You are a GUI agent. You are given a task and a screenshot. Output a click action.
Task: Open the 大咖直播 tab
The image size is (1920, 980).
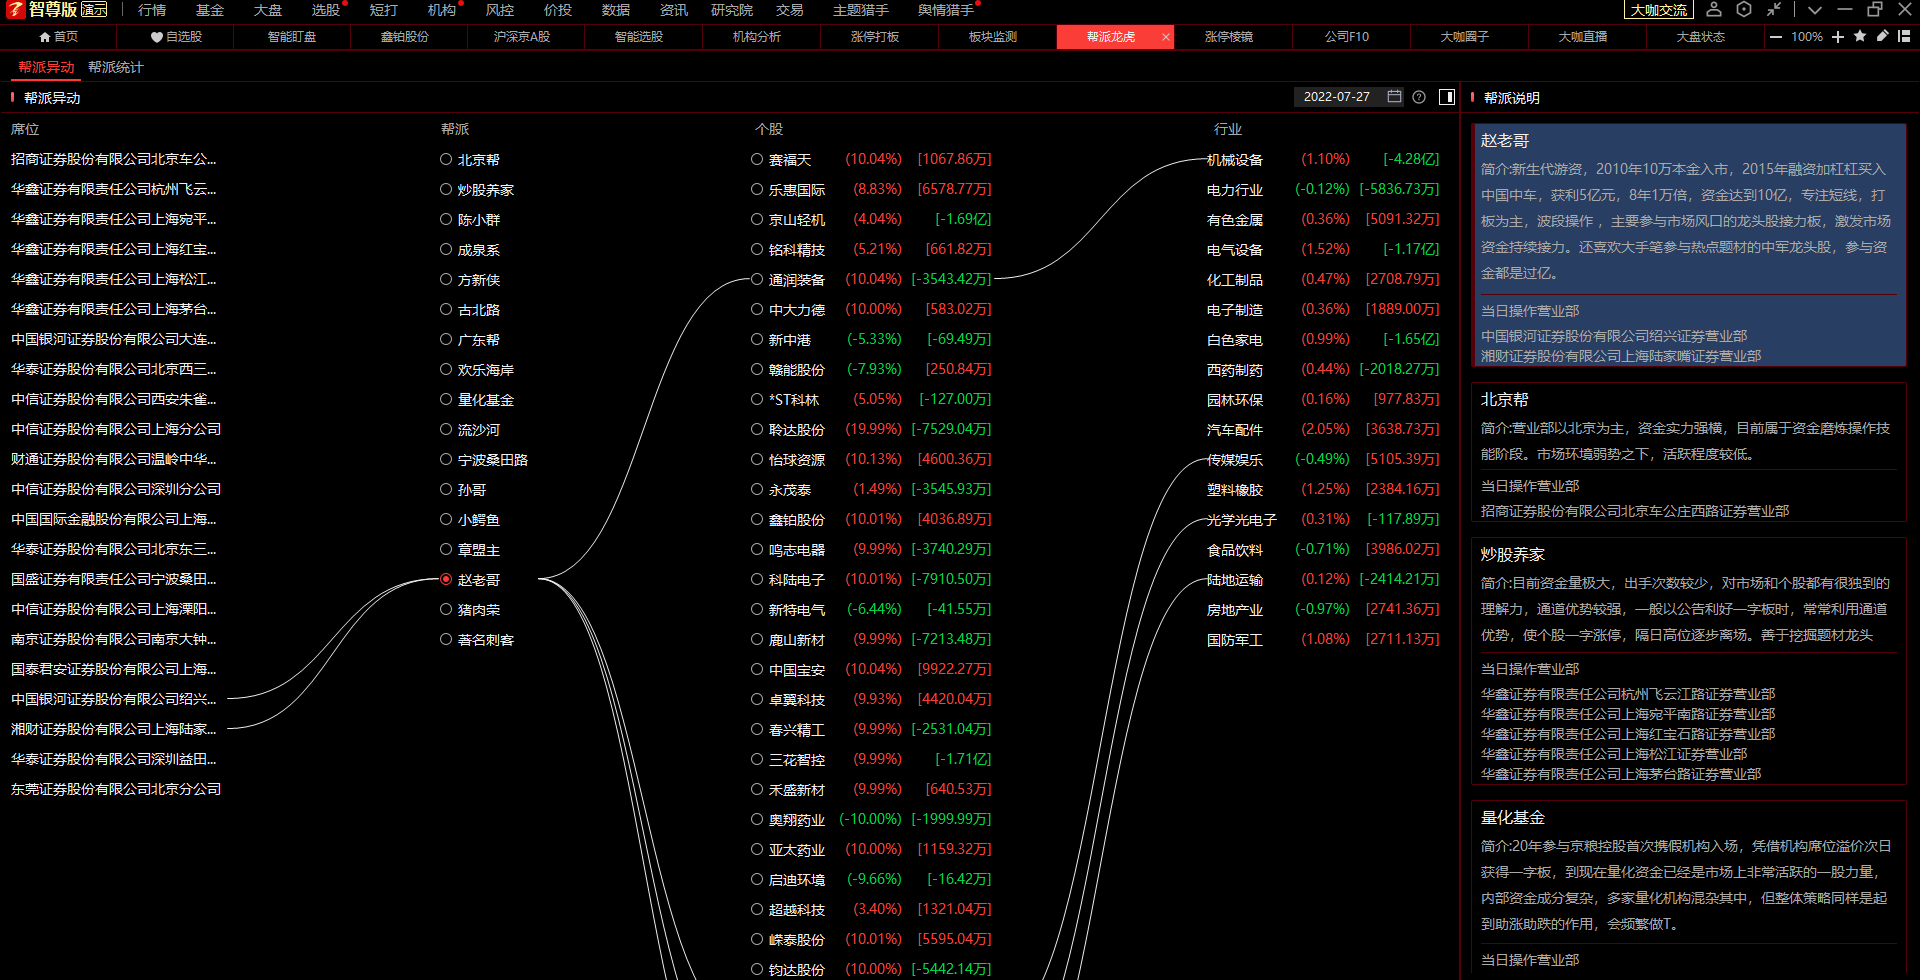click(x=1583, y=37)
